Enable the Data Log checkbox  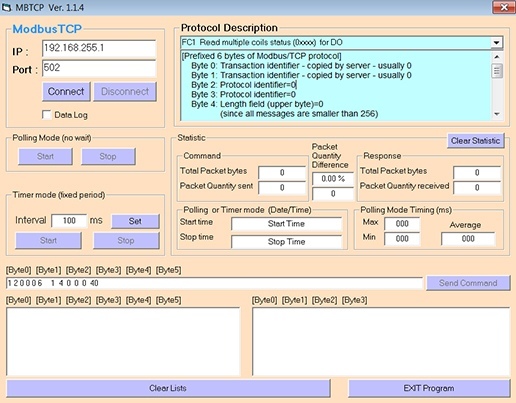(47, 115)
